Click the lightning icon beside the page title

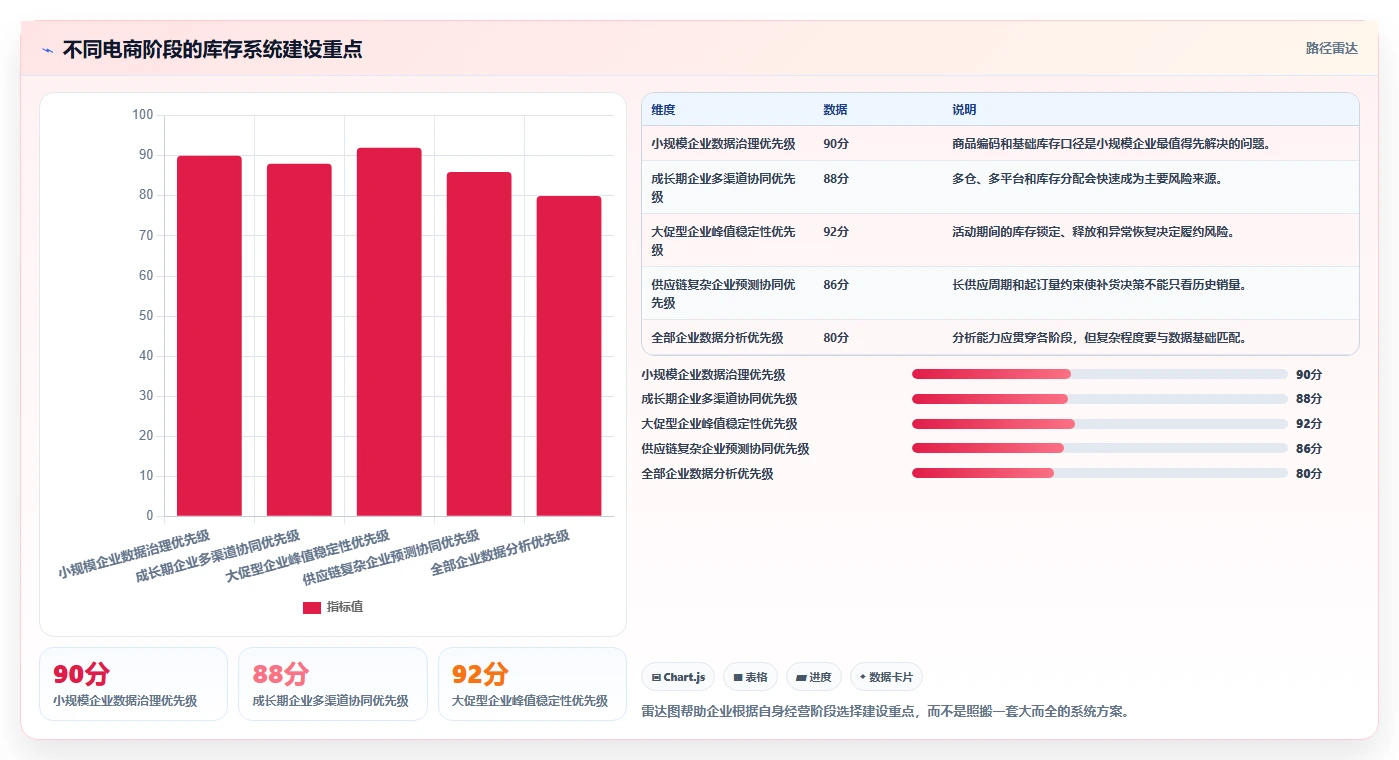click(x=47, y=50)
